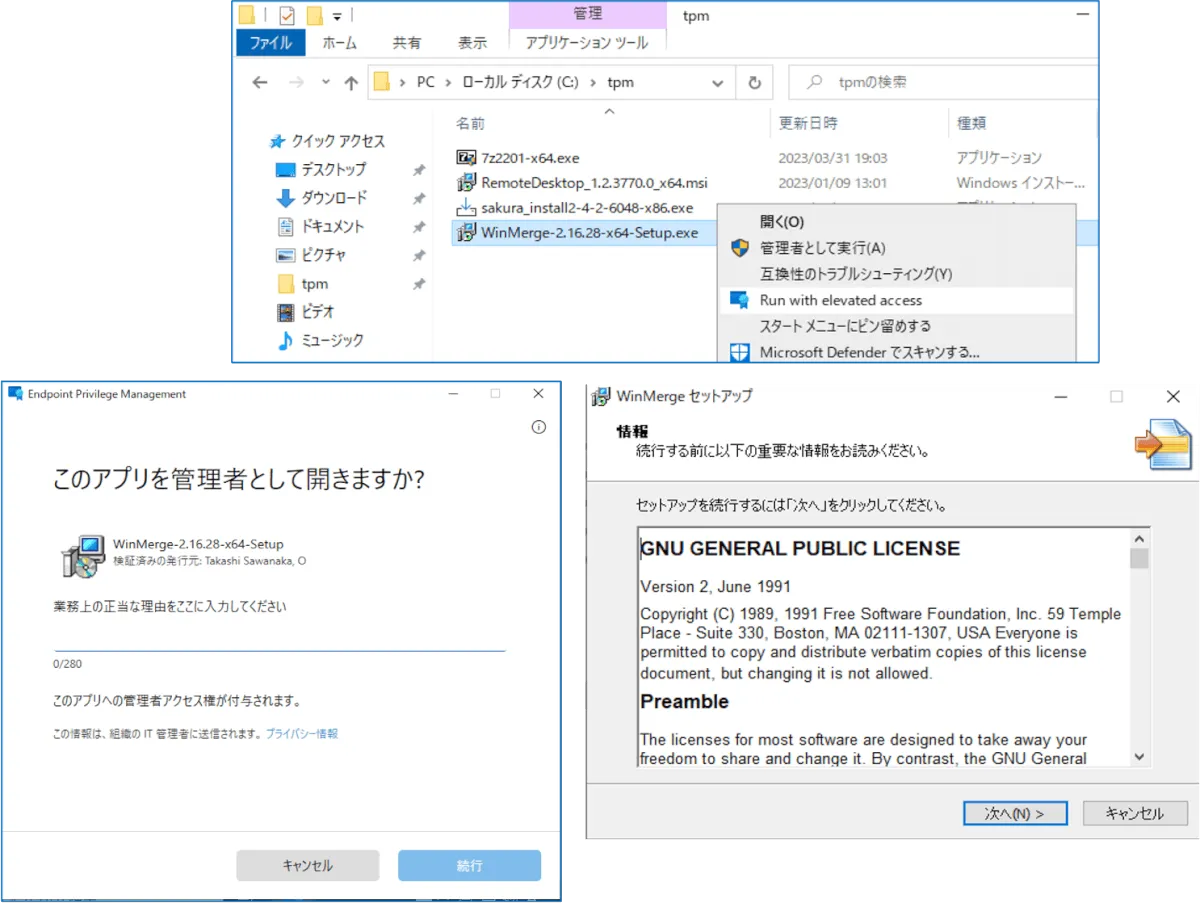This screenshot has width=1200, height=903.
Task: Refresh the tpm folder view
Action: 754,82
